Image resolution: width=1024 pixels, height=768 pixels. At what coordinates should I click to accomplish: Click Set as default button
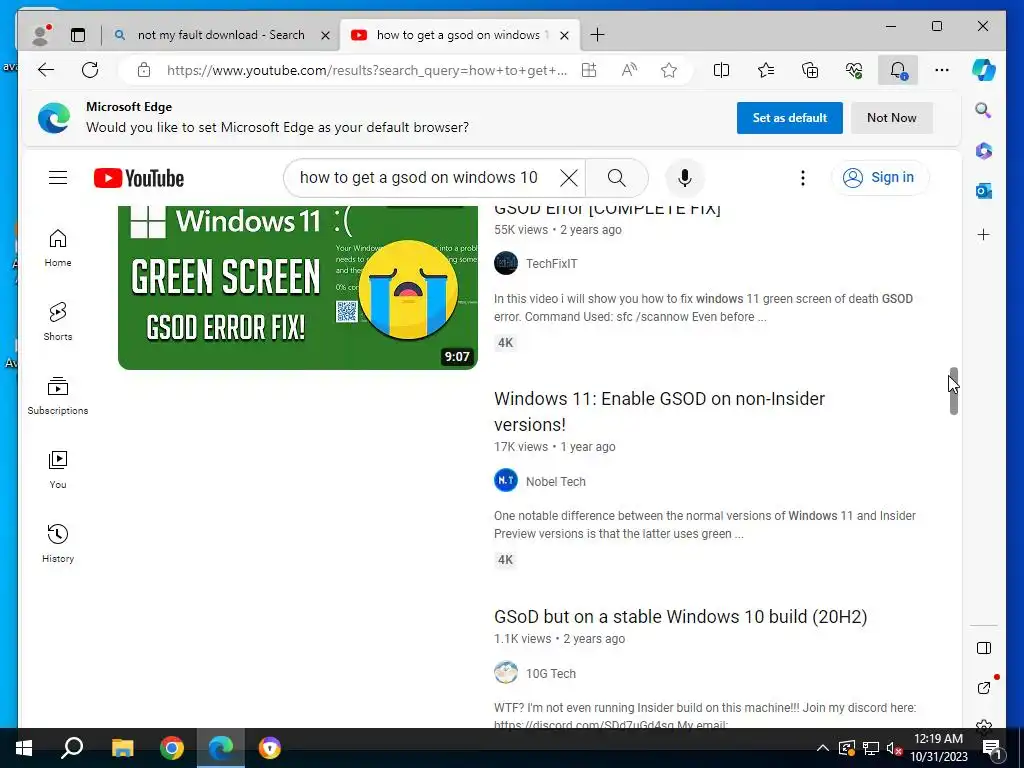(790, 118)
